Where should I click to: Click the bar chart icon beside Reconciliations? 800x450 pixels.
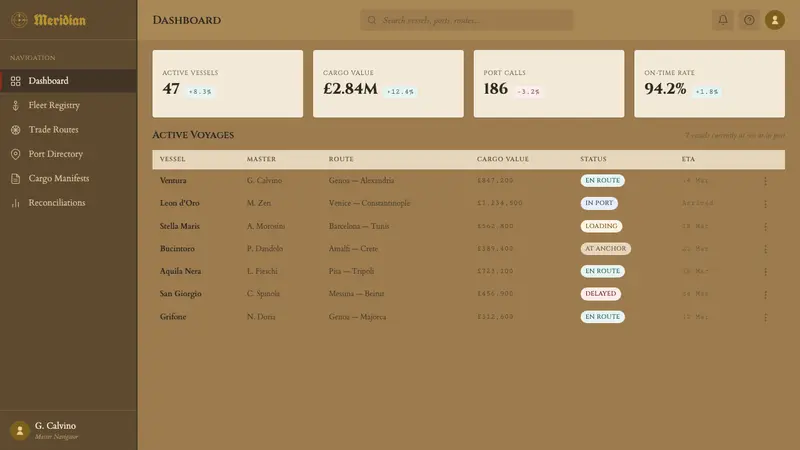(x=15, y=203)
